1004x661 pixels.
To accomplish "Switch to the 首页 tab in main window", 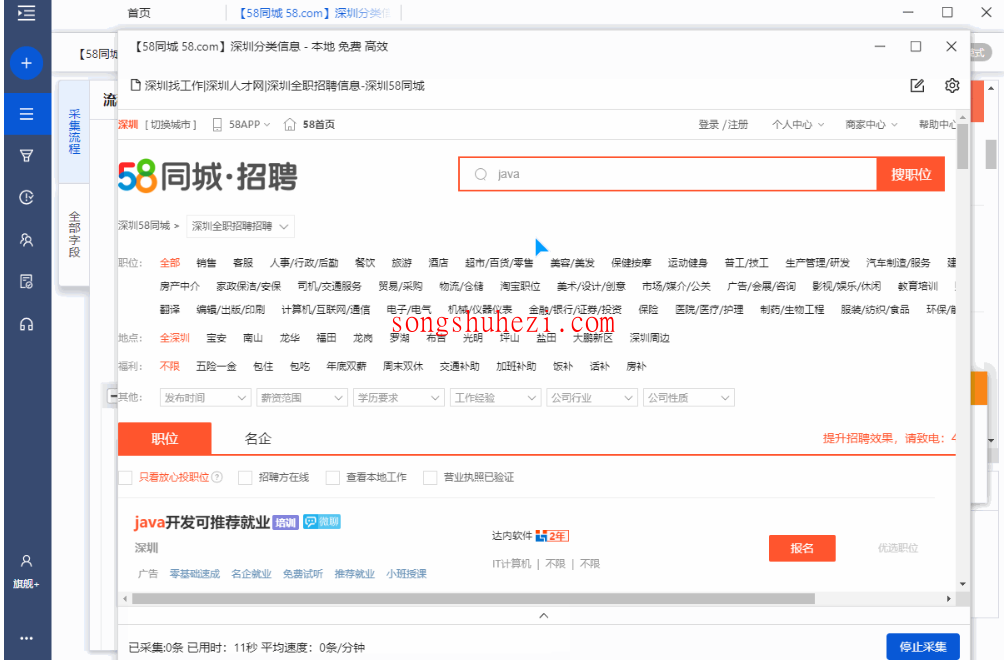I will click(139, 13).
